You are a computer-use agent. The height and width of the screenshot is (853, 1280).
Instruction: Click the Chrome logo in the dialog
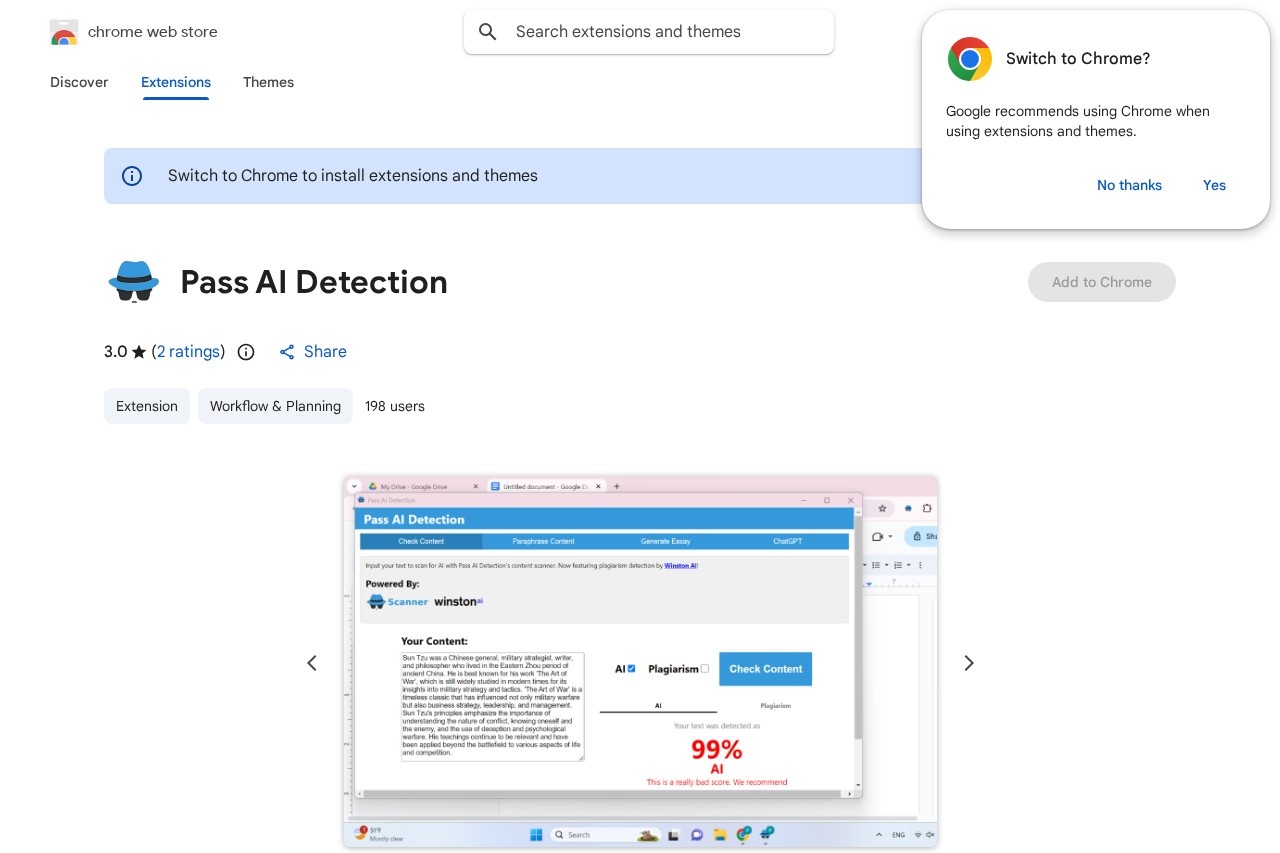click(x=969, y=59)
